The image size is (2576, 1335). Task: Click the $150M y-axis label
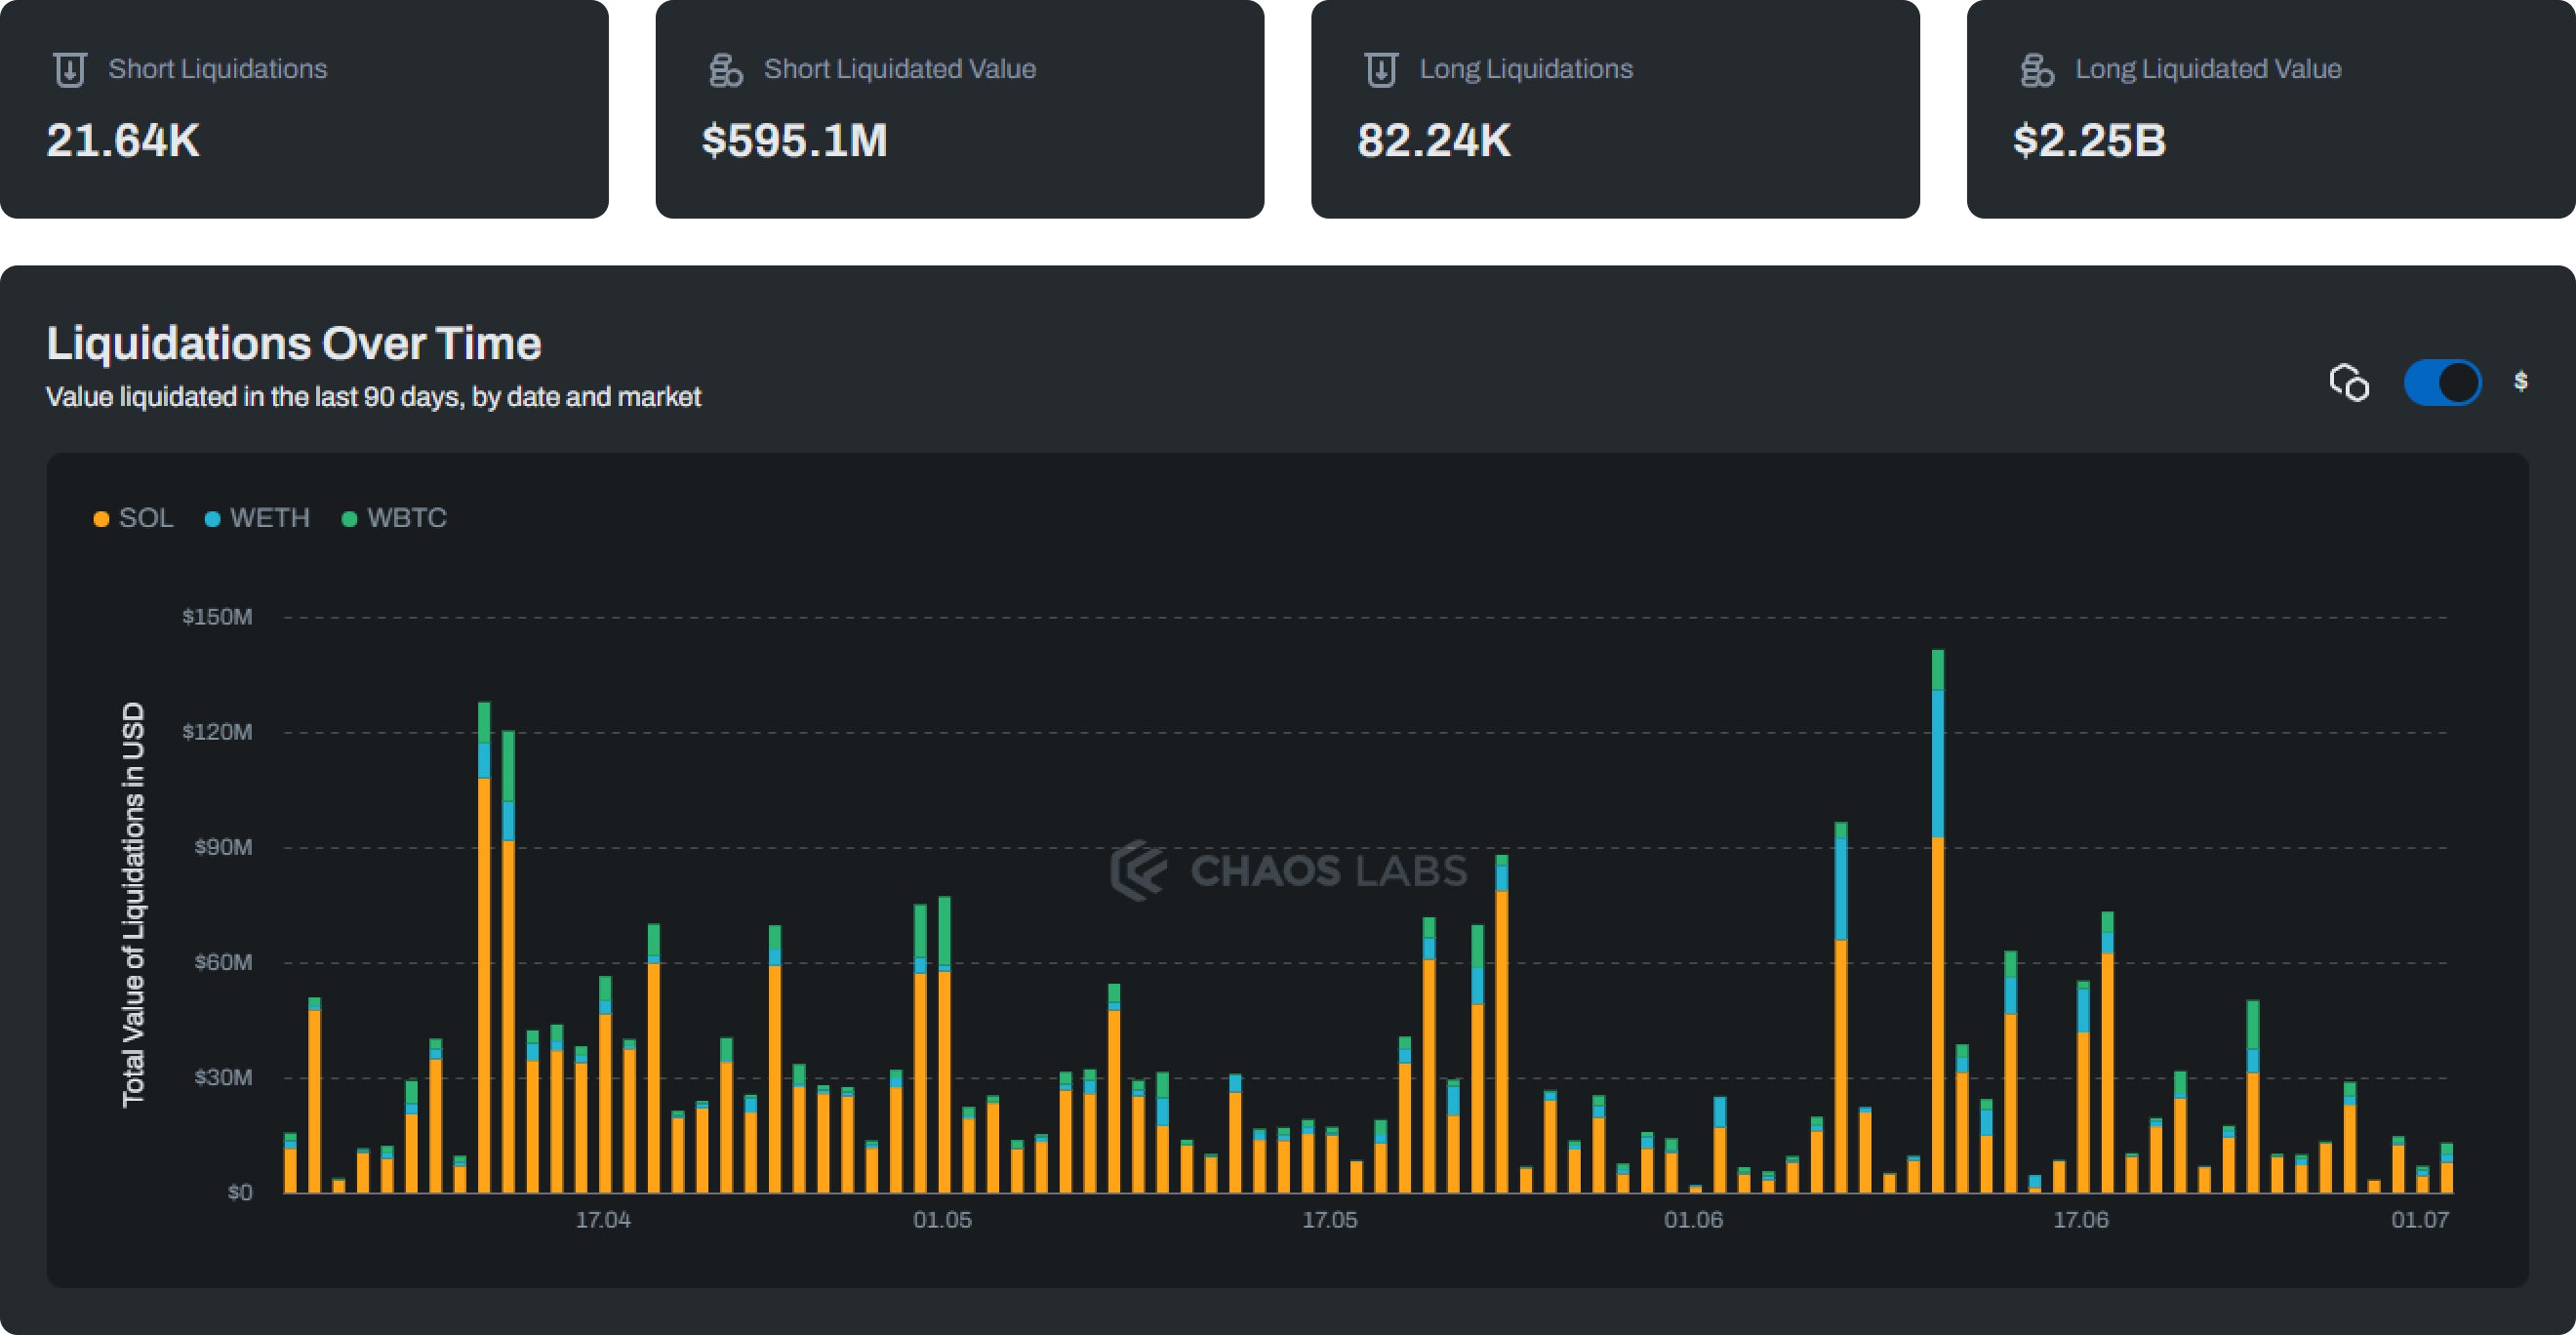click(x=217, y=617)
